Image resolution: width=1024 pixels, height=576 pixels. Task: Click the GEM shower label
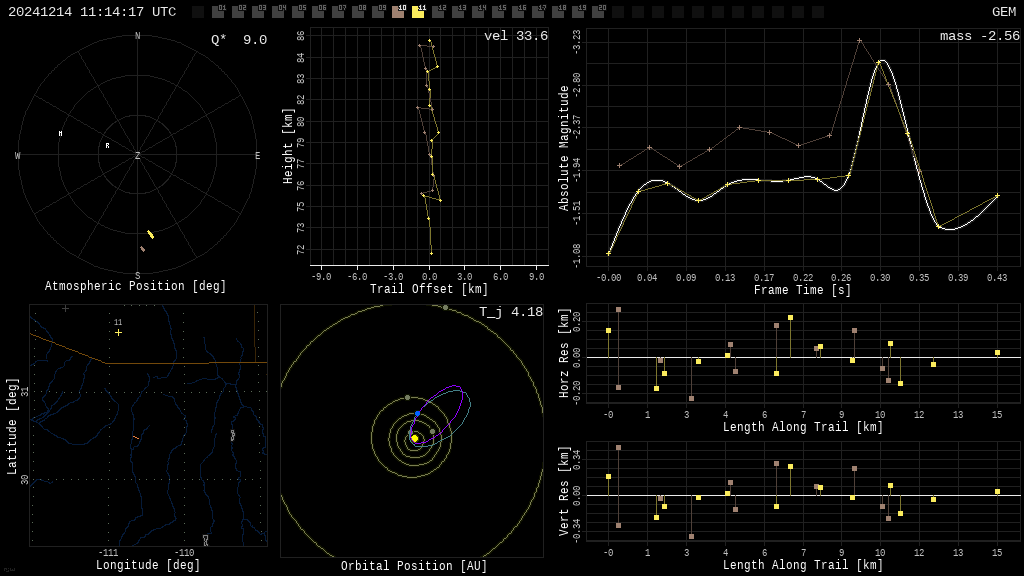pyautogui.click(x=1004, y=12)
